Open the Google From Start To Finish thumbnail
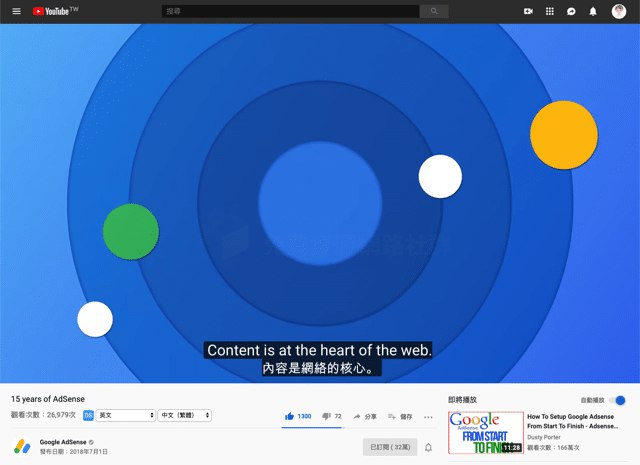640x465 pixels. pyautogui.click(x=486, y=433)
